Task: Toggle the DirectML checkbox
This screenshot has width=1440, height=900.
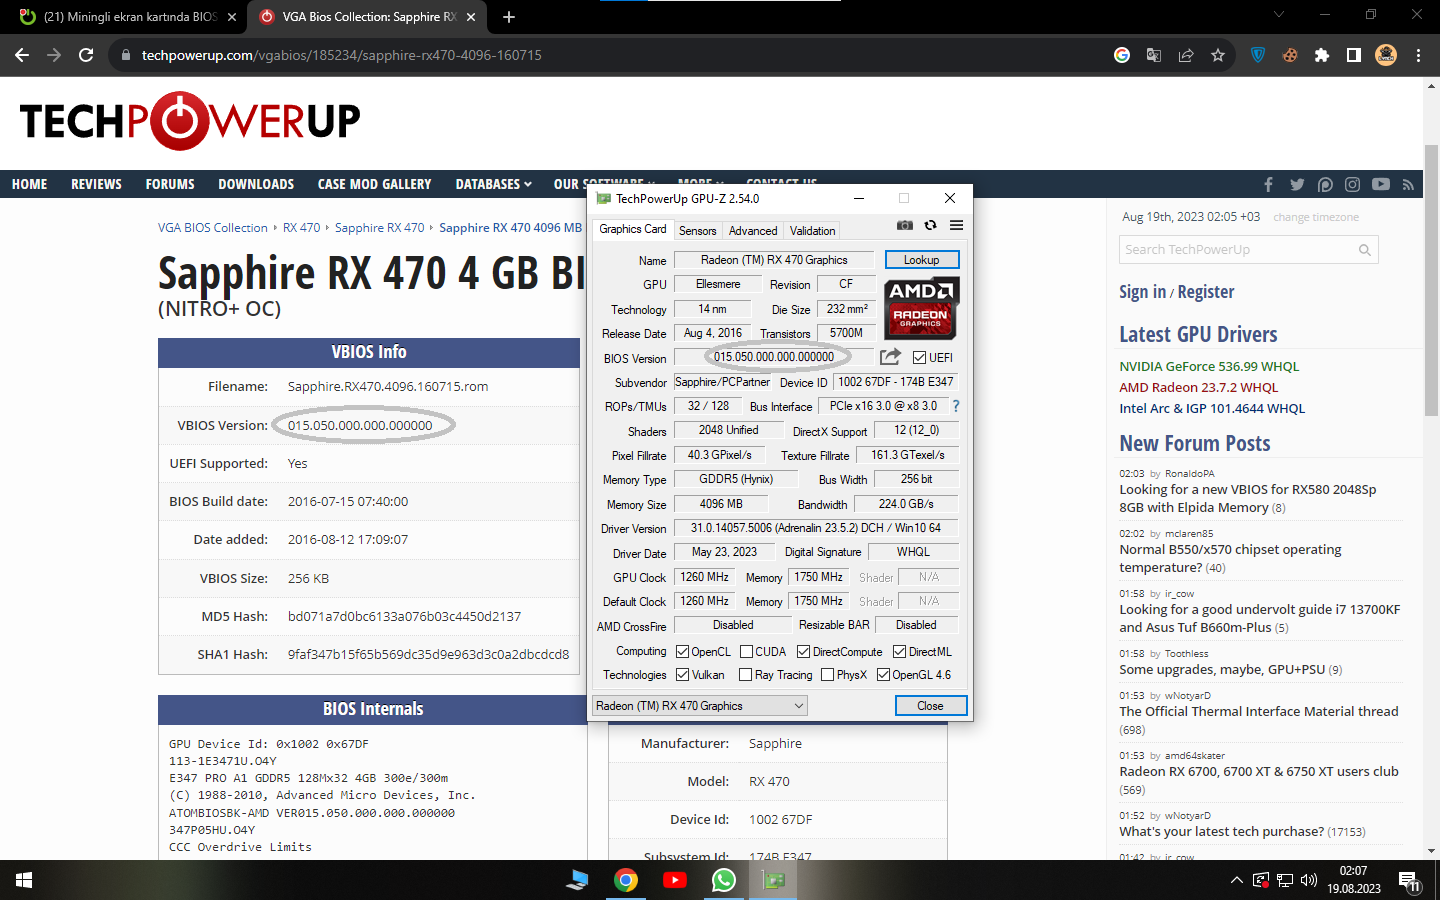Action: [x=899, y=652]
